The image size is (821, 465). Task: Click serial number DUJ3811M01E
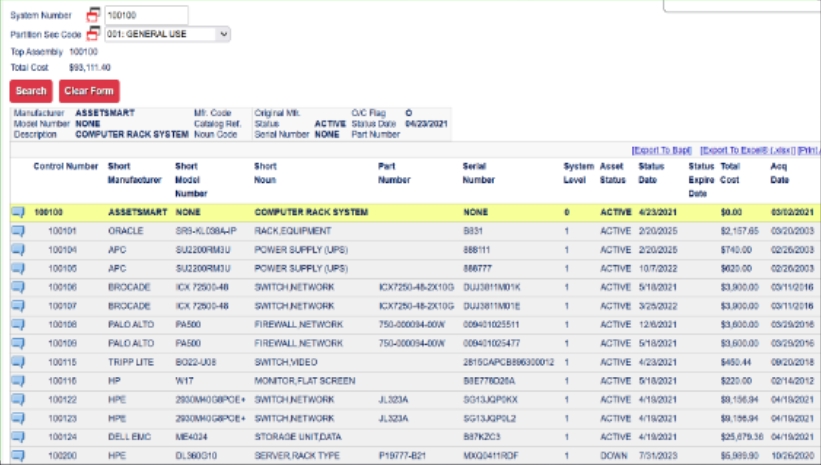(492, 306)
